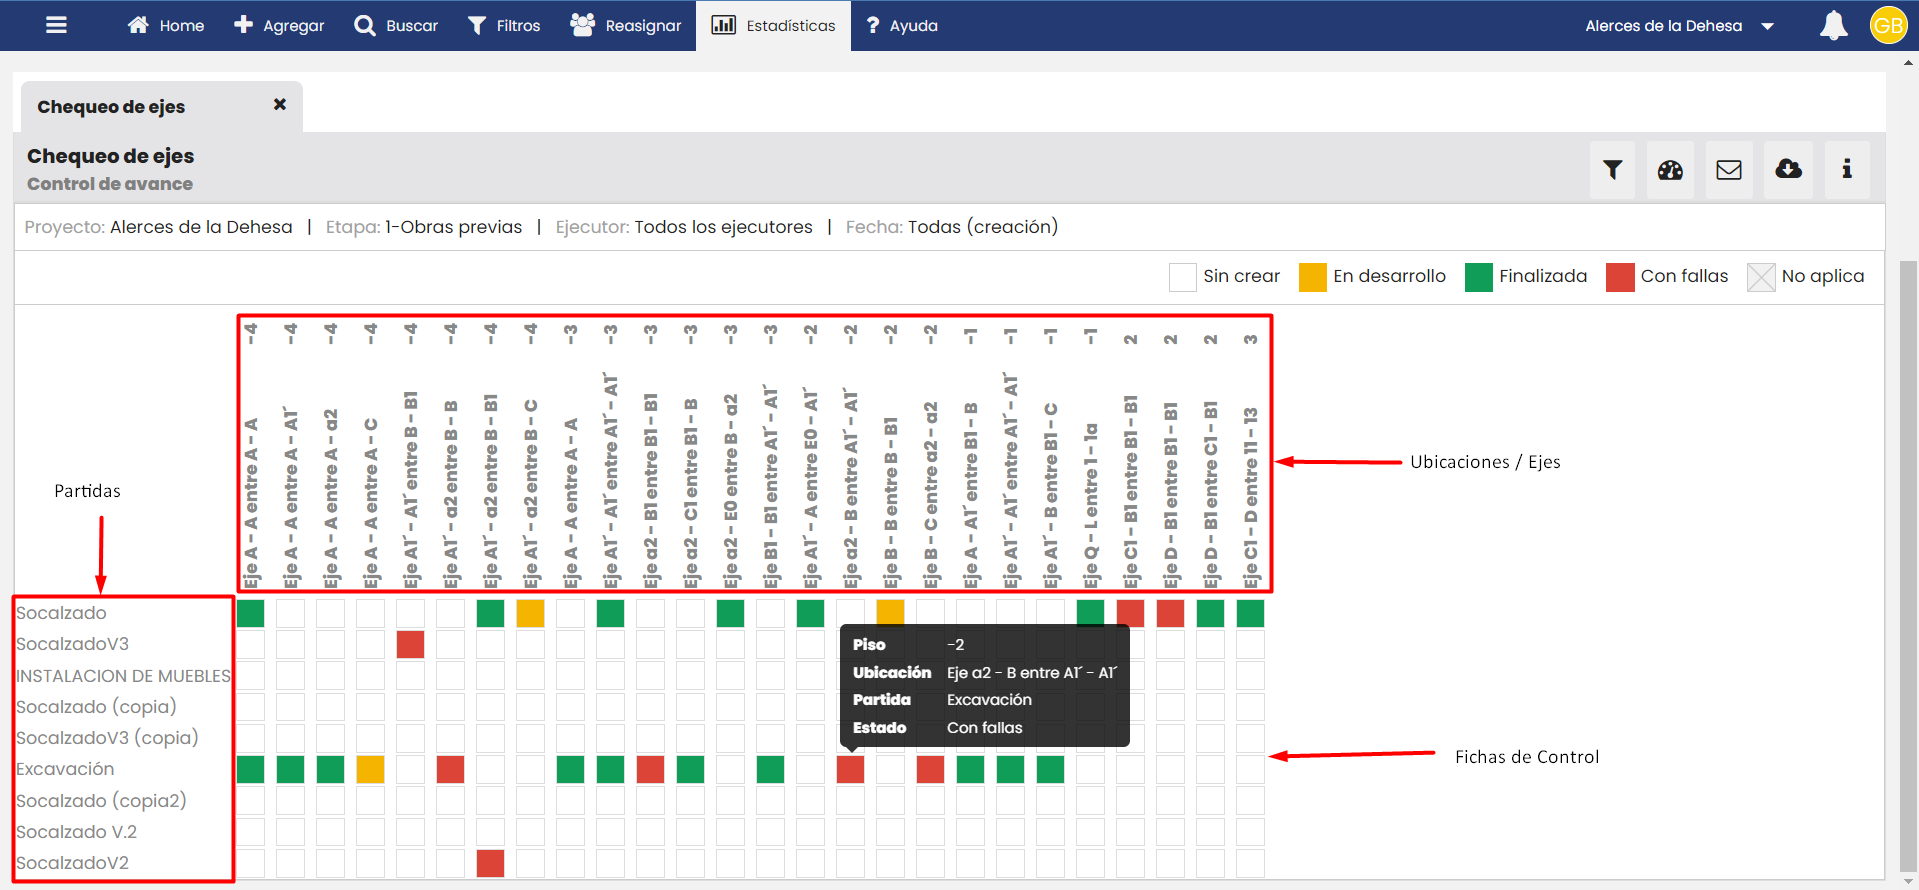Open notifications bell
This screenshot has height=890, width=1919.
point(1833,26)
